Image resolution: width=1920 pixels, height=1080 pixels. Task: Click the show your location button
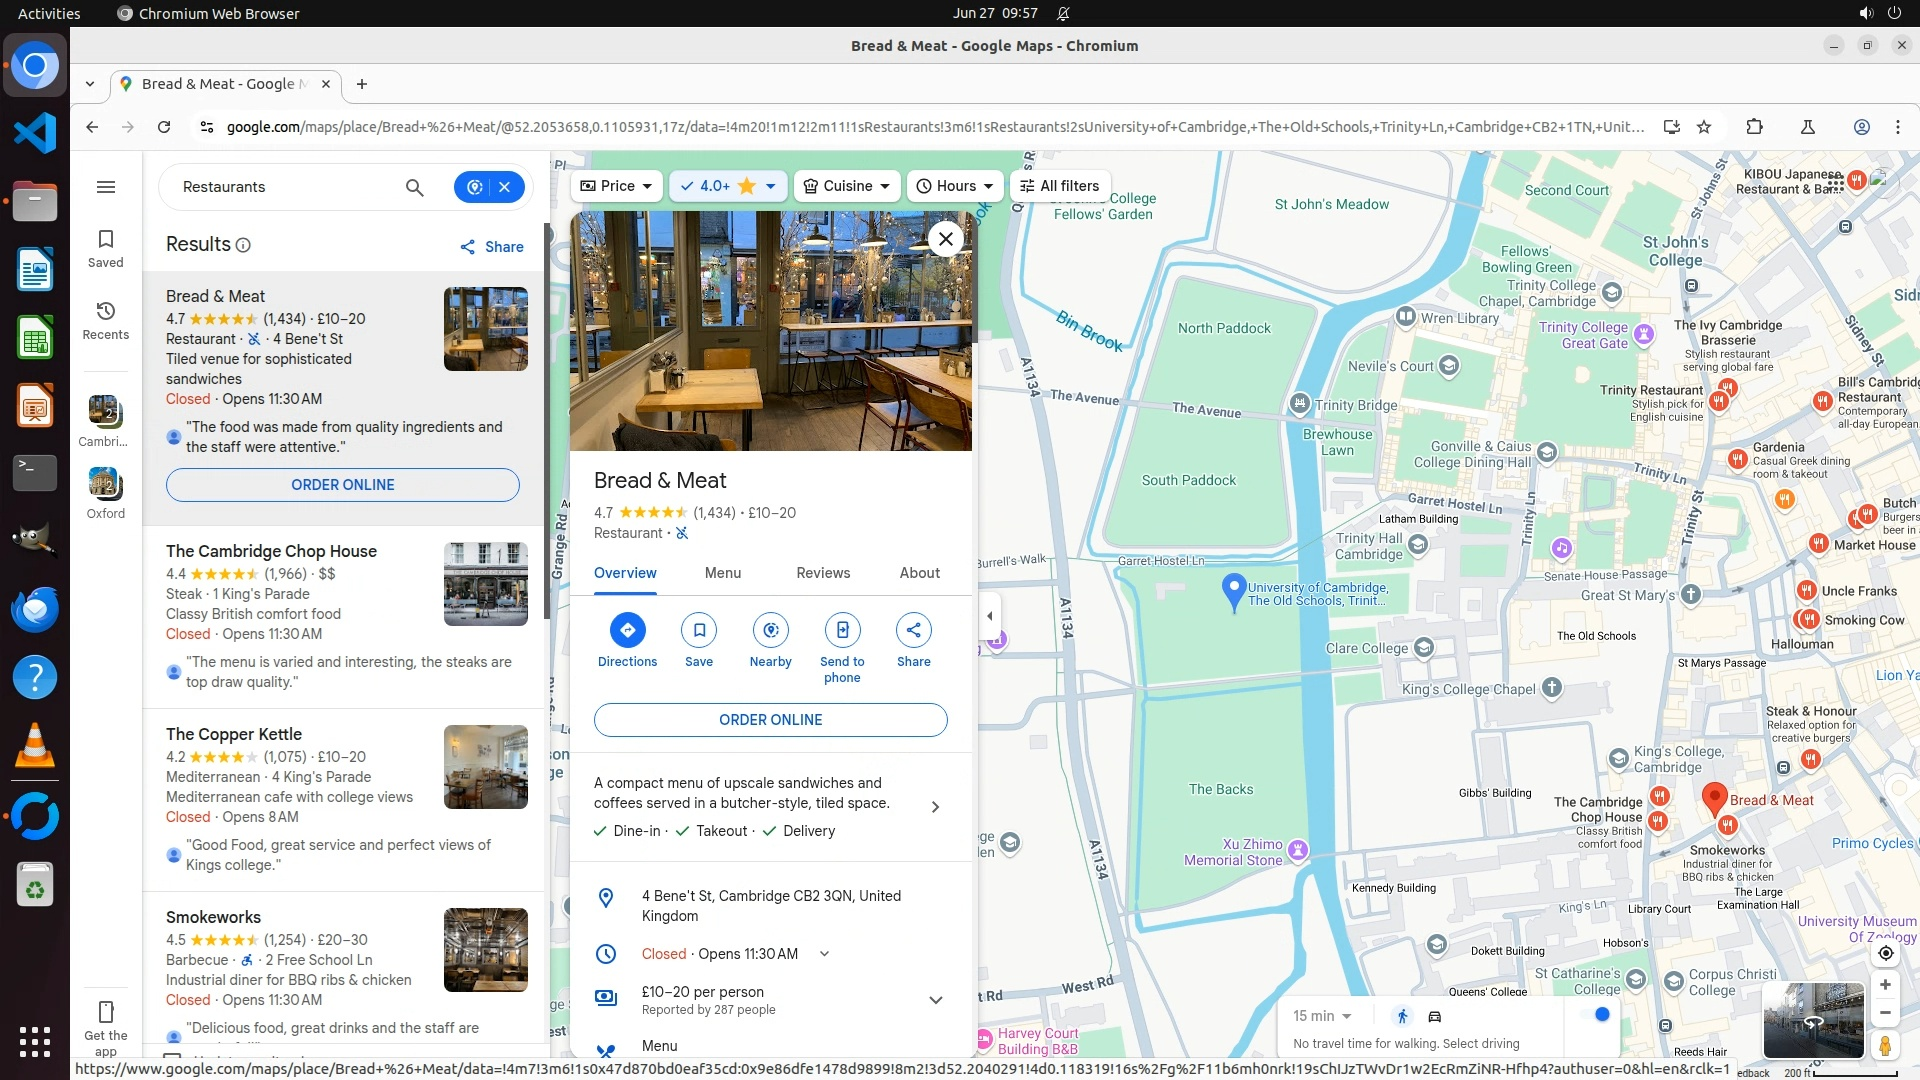coord(1885,953)
